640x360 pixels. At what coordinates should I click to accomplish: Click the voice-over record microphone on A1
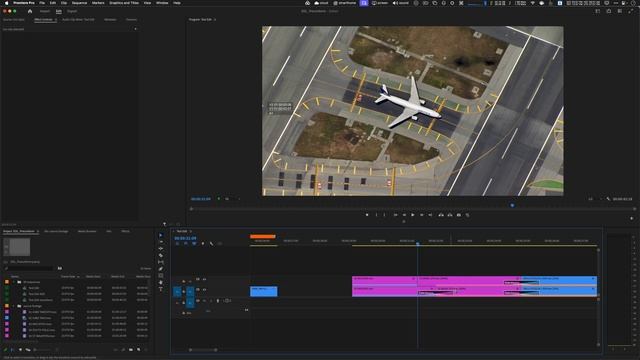[218, 301]
